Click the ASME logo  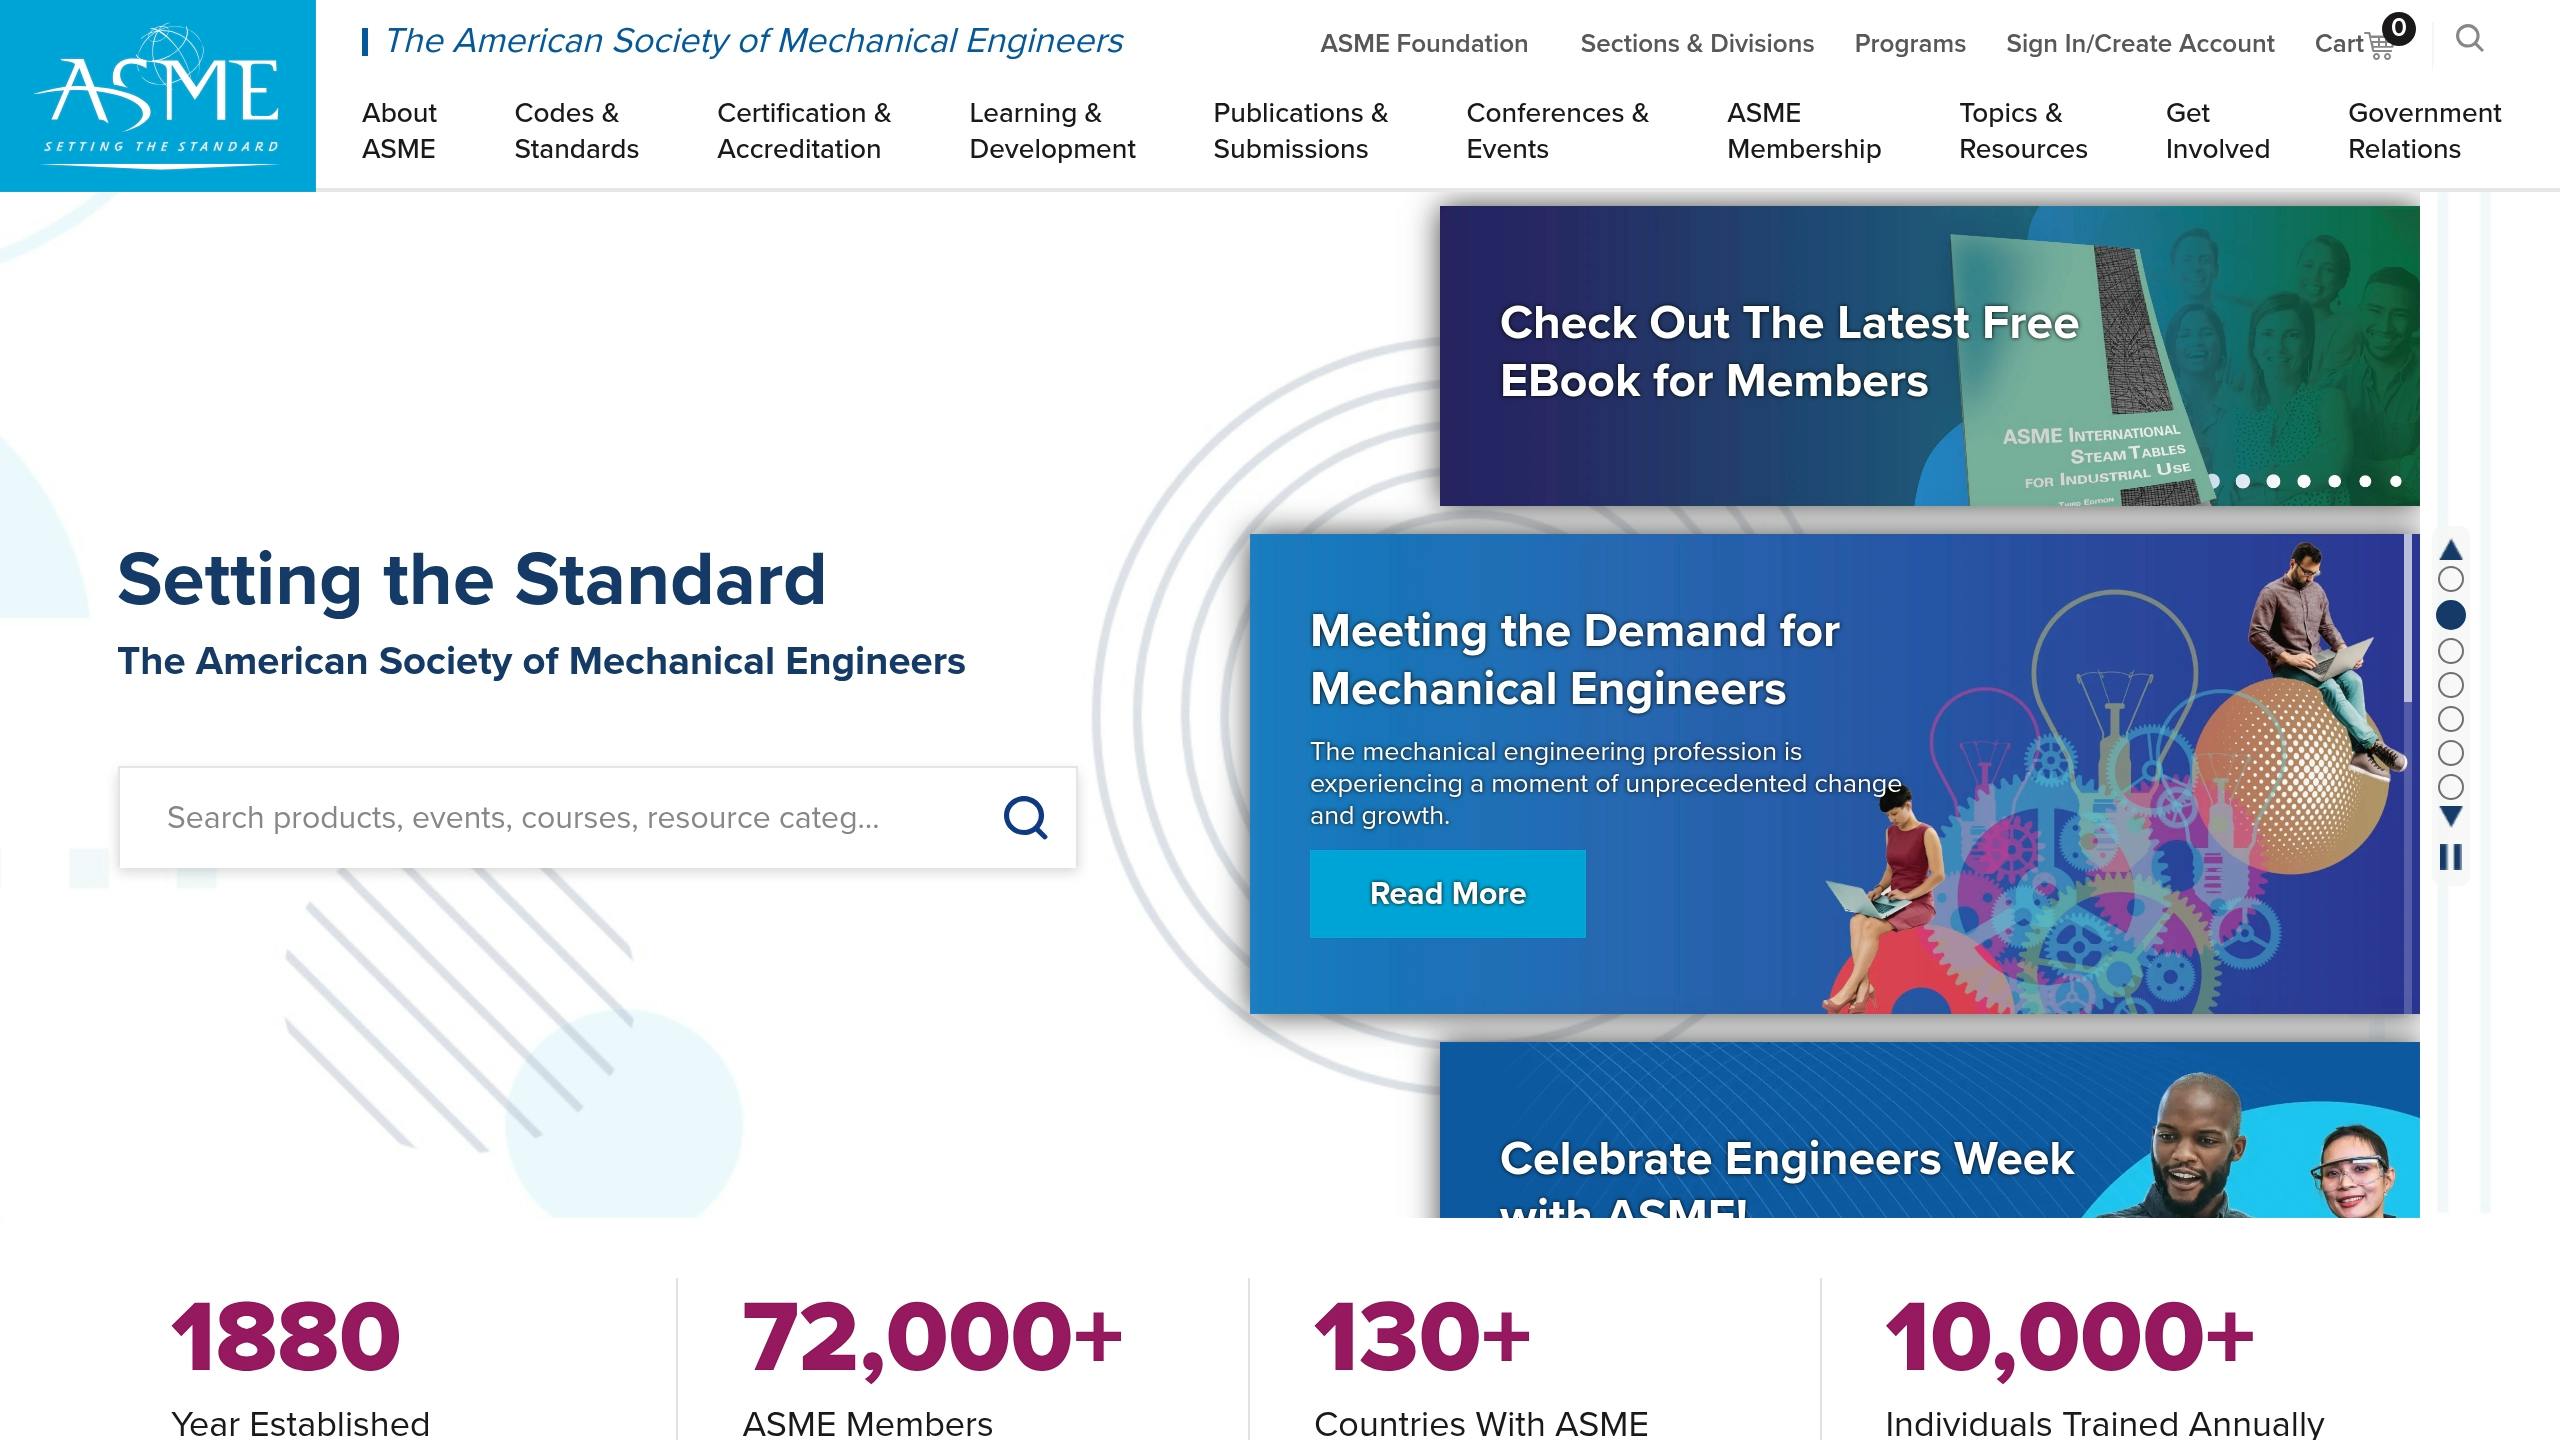[x=158, y=96]
